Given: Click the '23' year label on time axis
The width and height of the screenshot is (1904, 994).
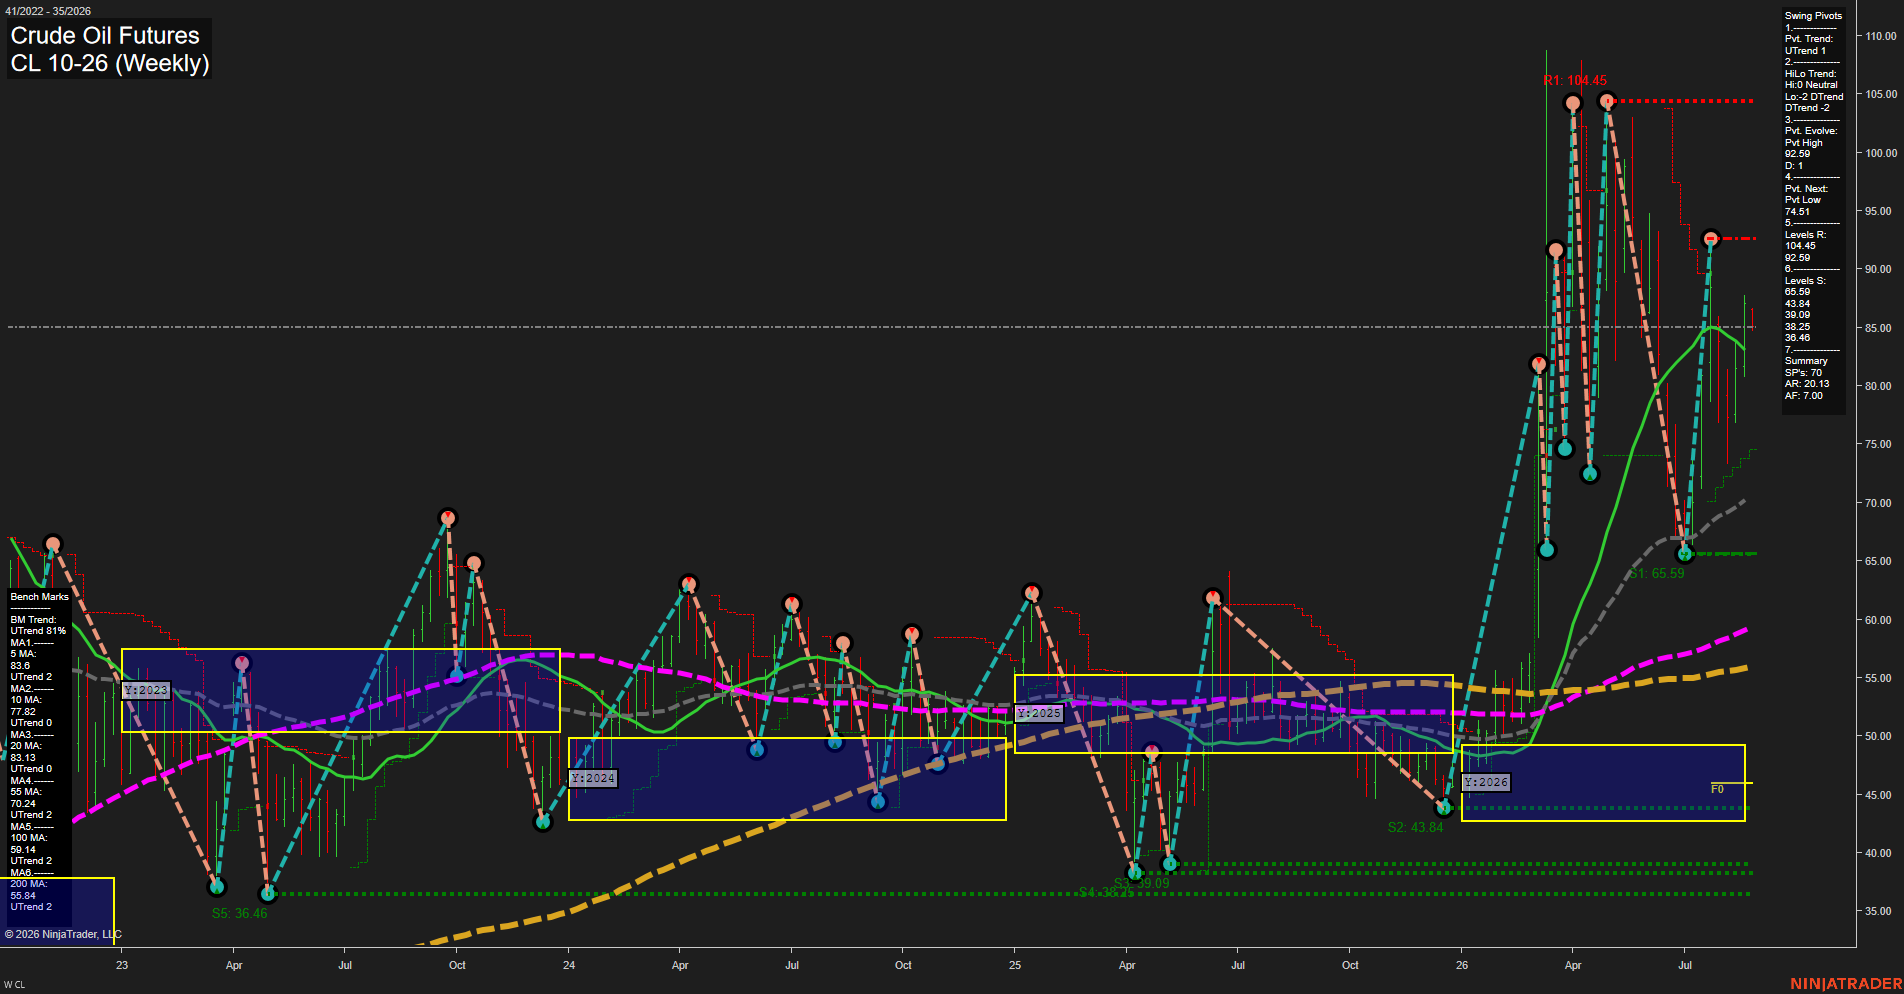Looking at the screenshot, I should [122, 965].
